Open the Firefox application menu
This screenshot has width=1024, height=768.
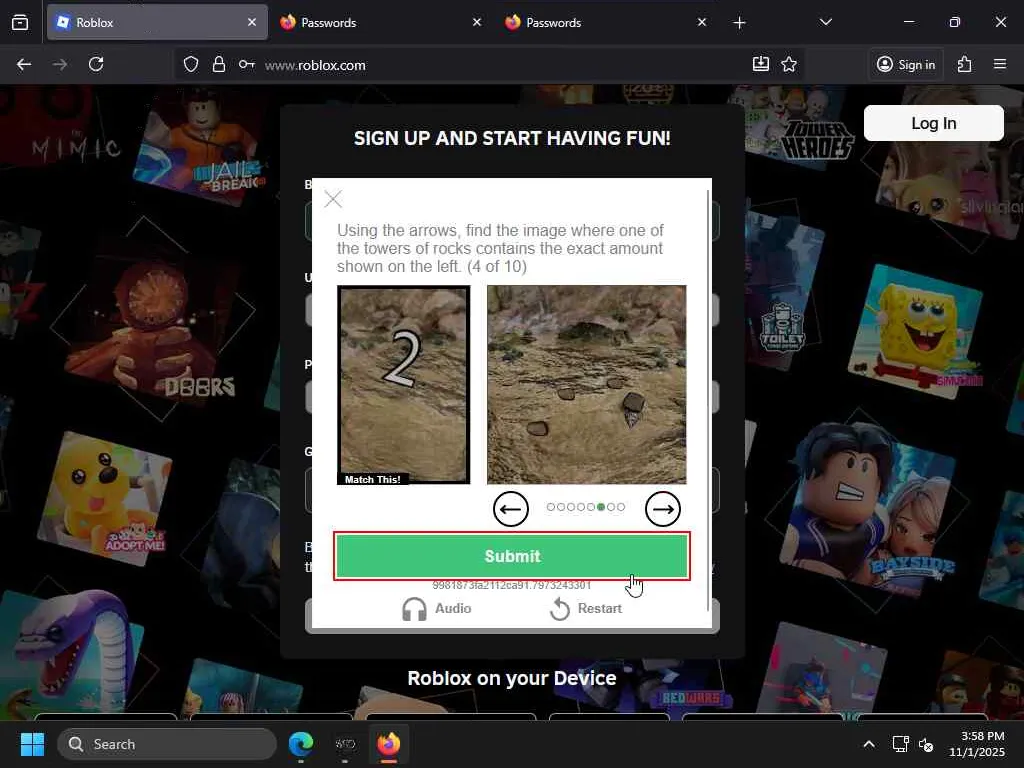(x=1000, y=64)
